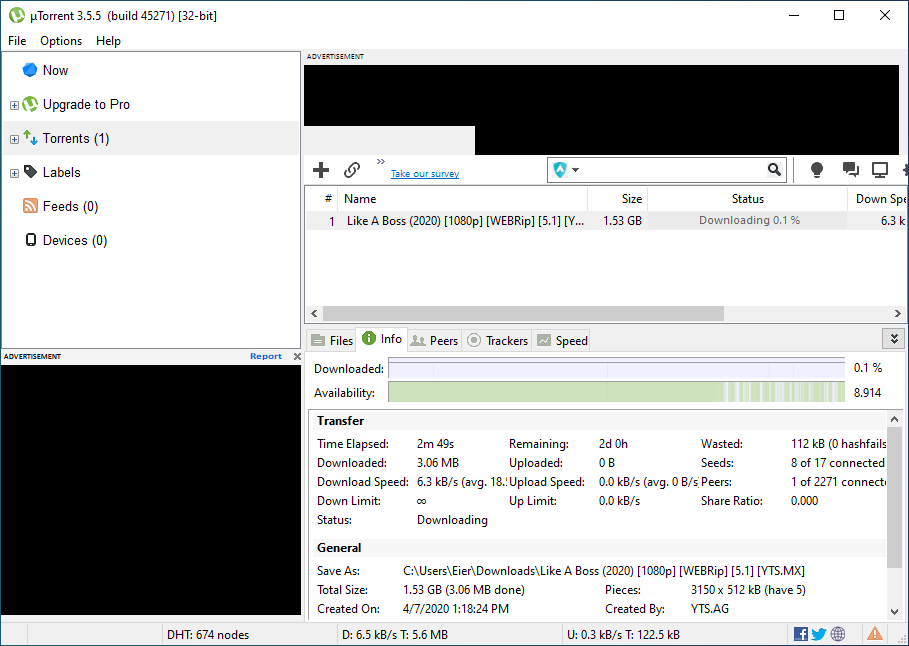This screenshot has height=646, width=909.
Task: Click the Add Torrent plus icon
Action: [321, 170]
